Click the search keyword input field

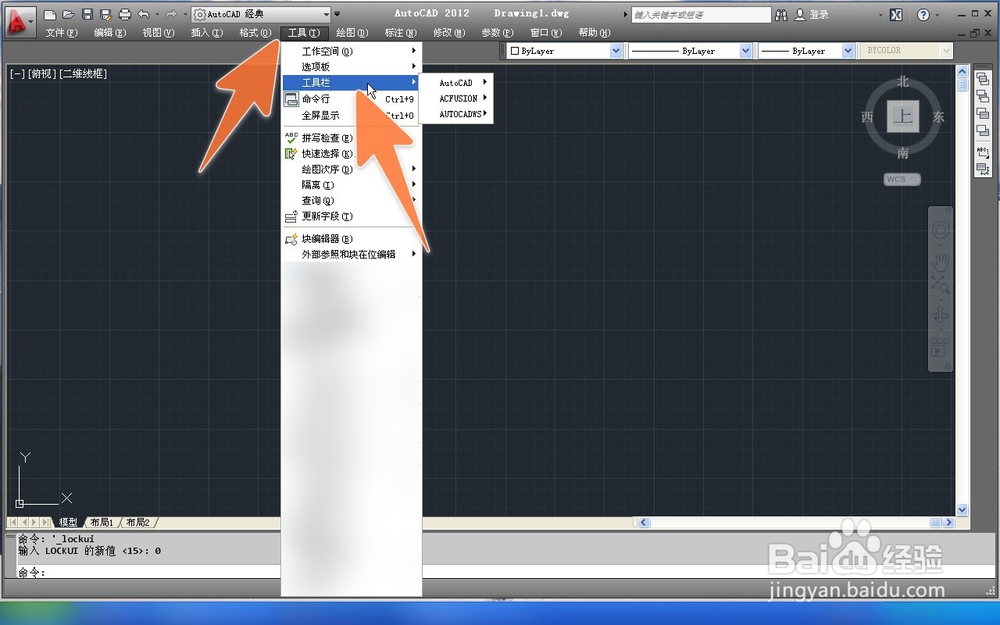701,15
